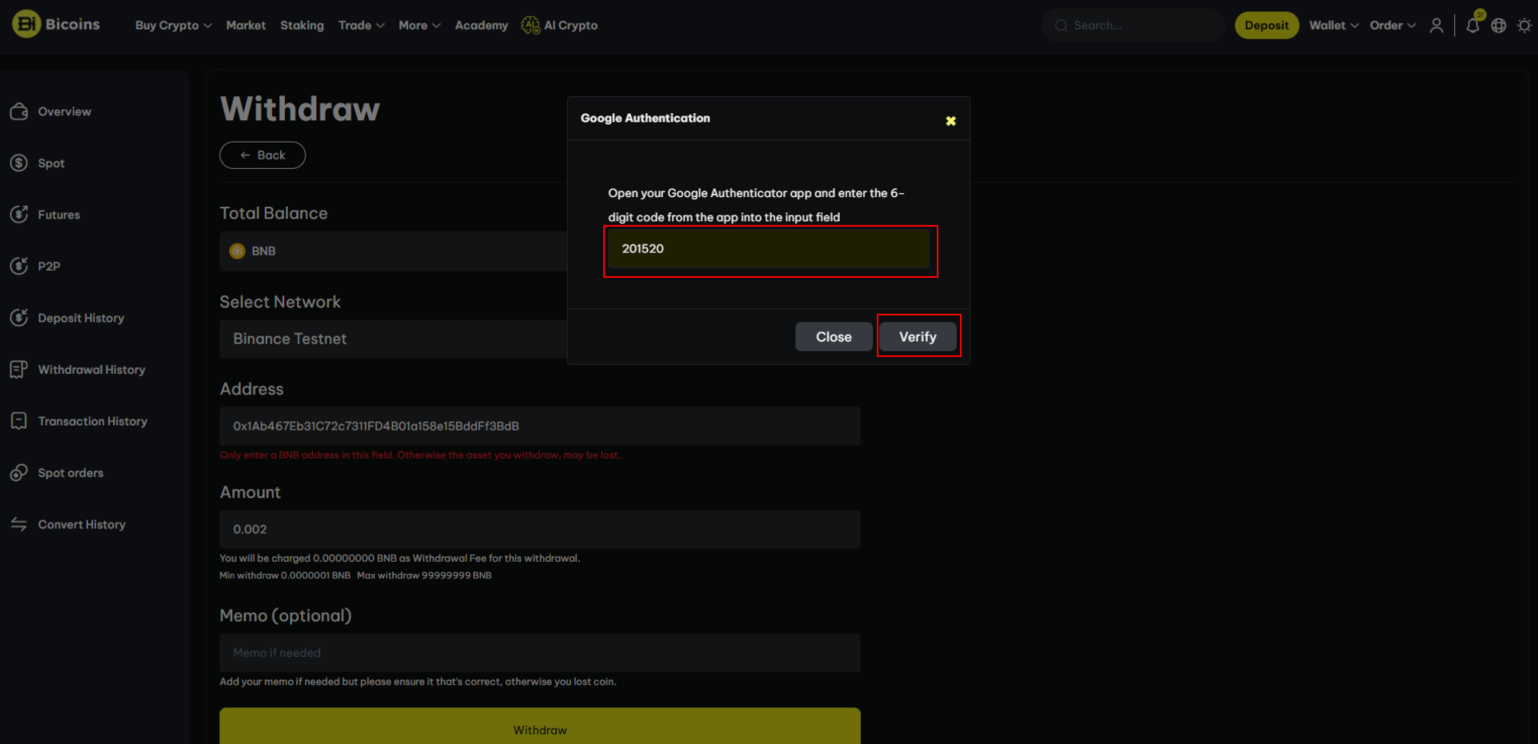Expand the Trade menu dropdown
The image size is (1538, 744).
361,25
